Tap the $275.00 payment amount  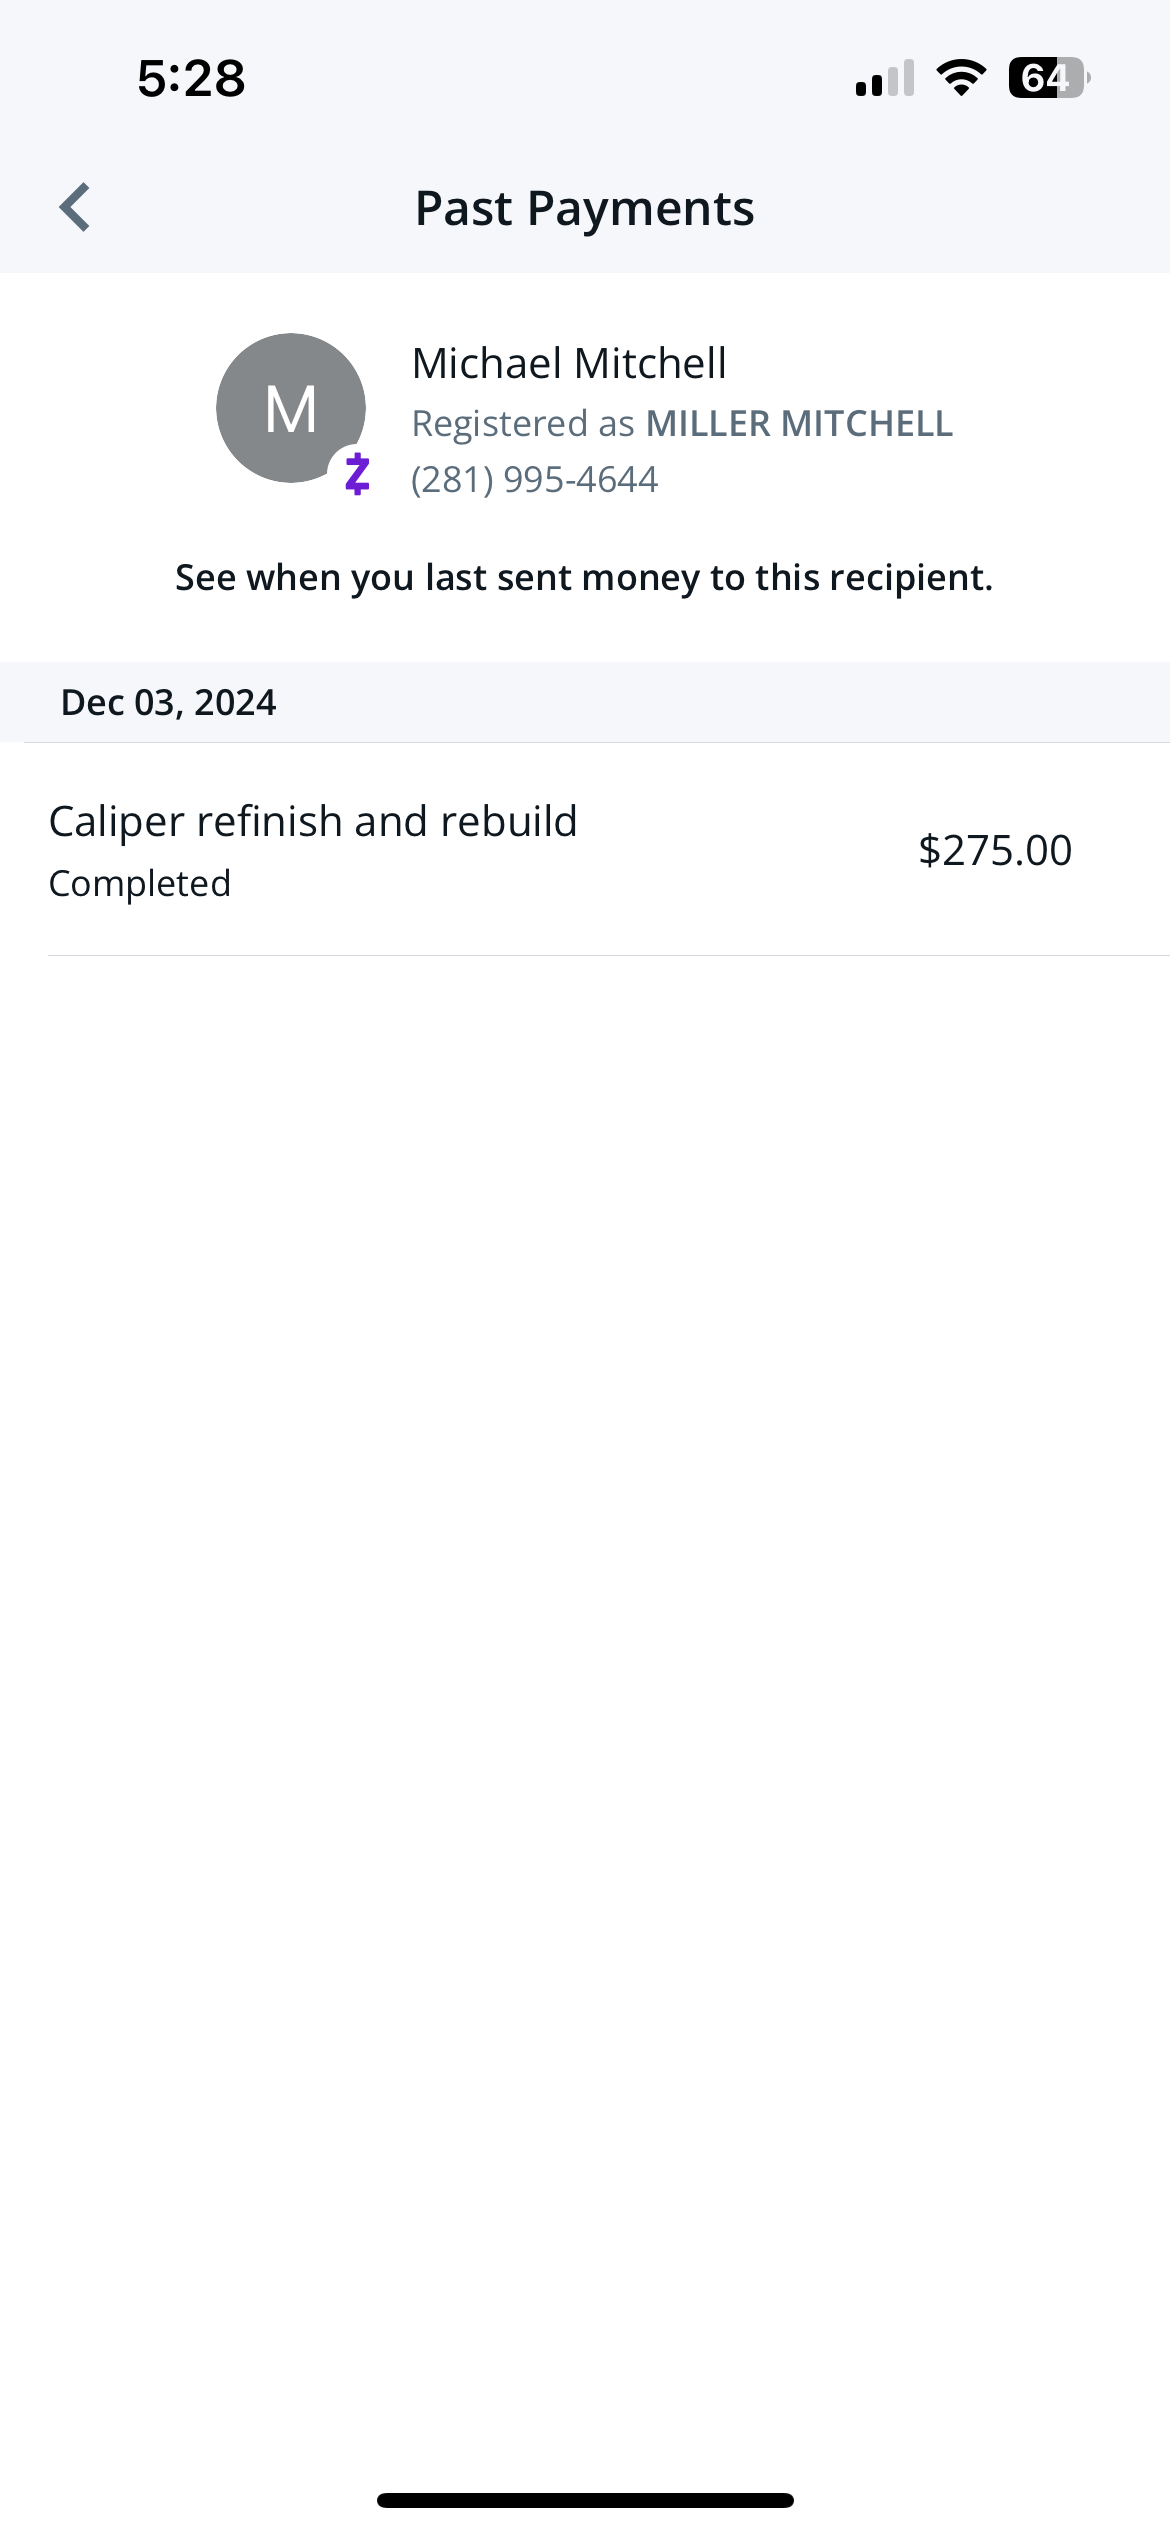click(x=995, y=850)
